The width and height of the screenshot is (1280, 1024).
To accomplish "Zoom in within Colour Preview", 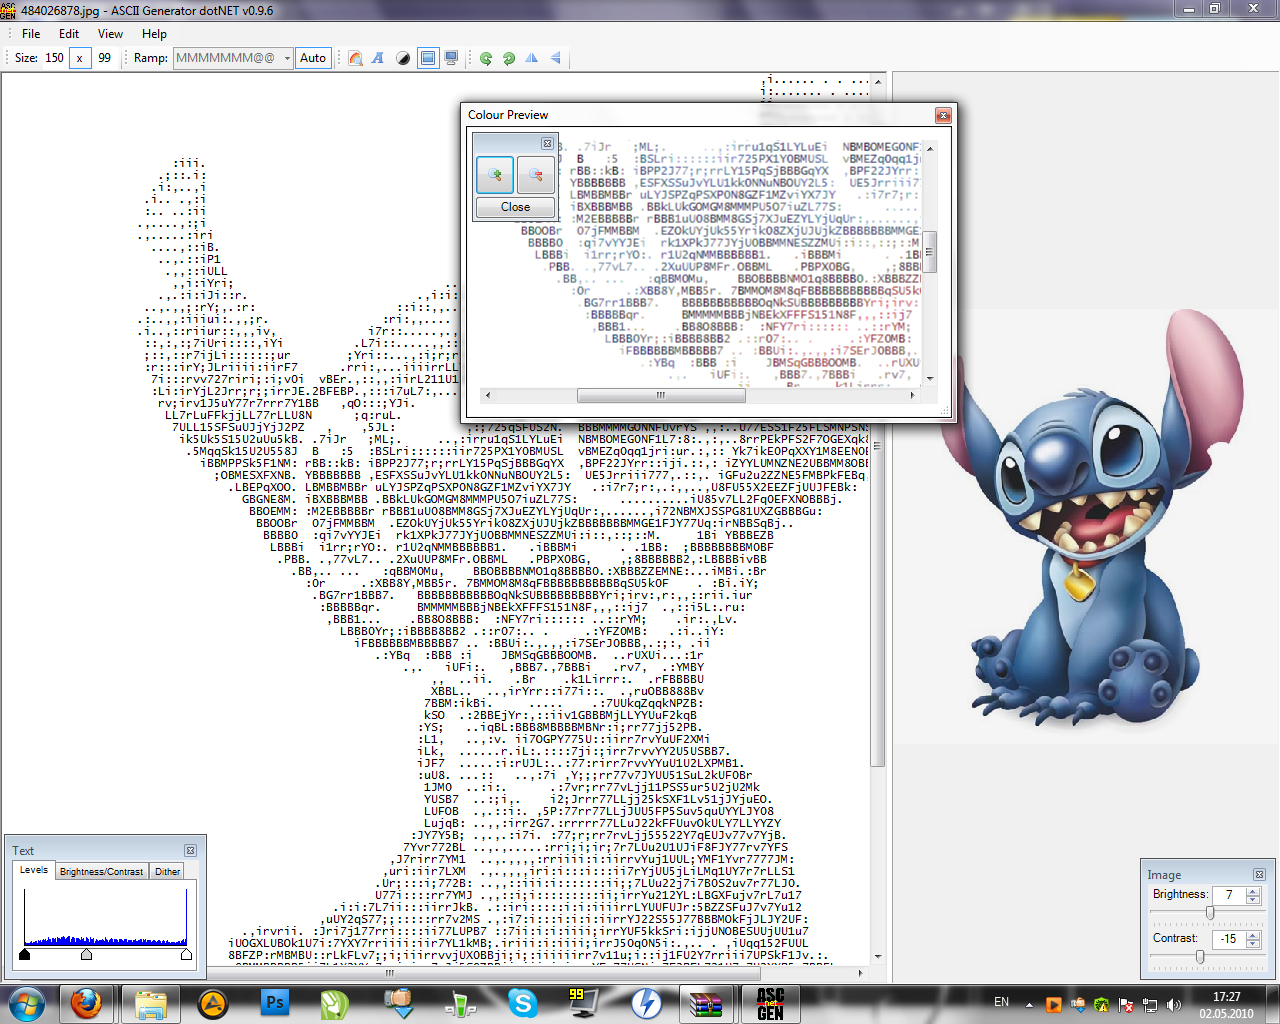I will coord(495,175).
